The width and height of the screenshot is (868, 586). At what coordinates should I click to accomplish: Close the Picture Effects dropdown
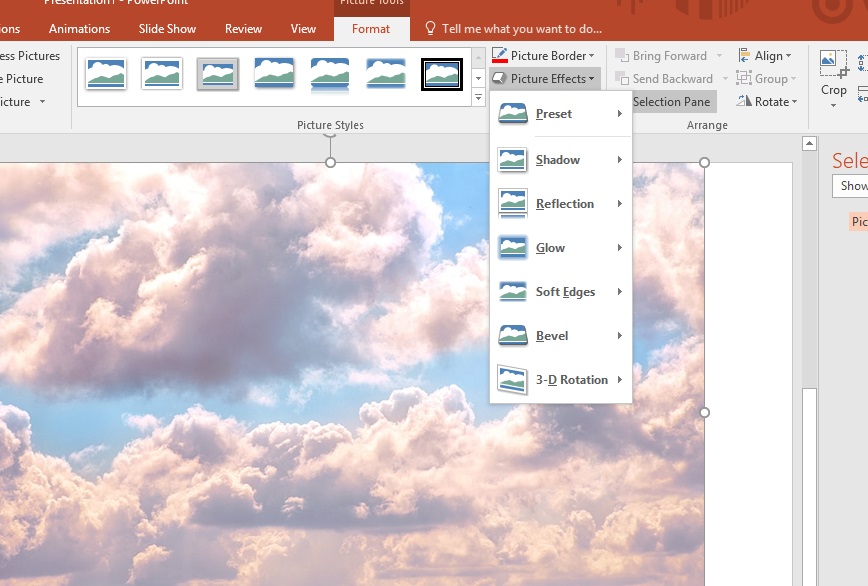pyautogui.click(x=544, y=79)
